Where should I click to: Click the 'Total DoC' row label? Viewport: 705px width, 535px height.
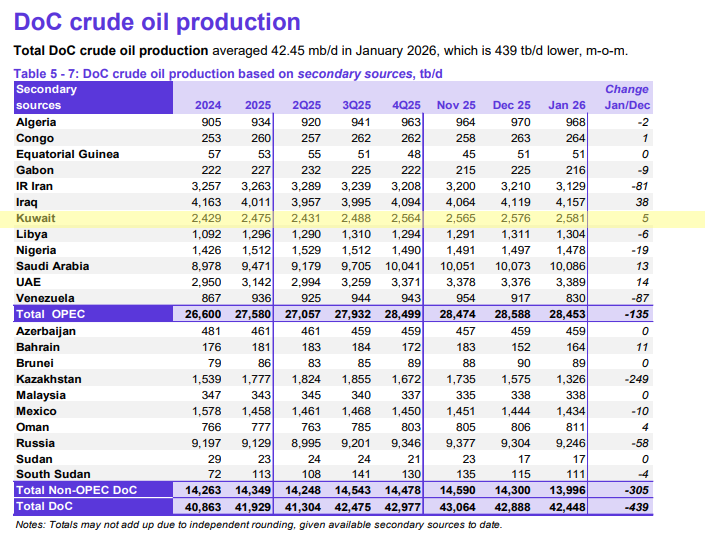(46, 506)
